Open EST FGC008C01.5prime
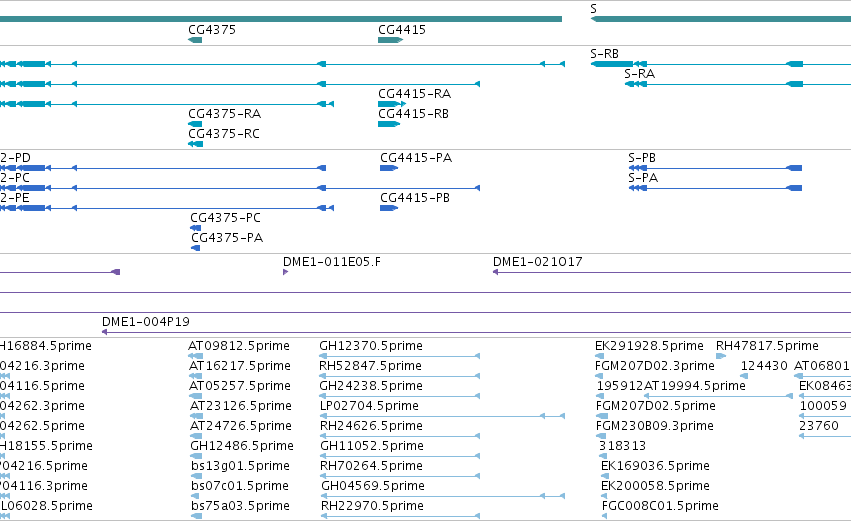 point(660,506)
